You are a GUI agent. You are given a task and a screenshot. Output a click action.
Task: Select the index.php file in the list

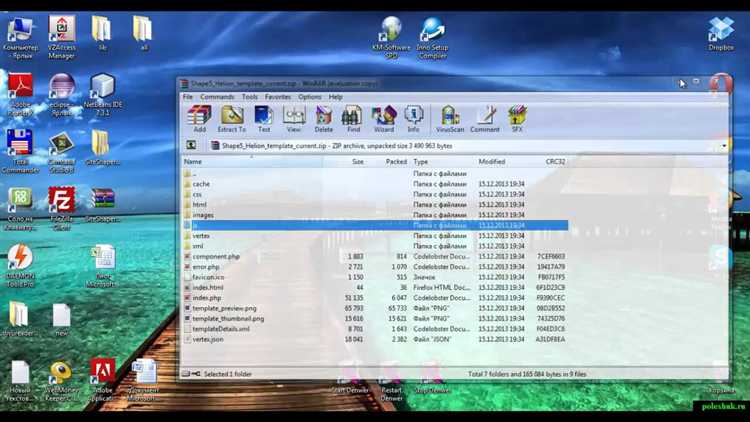pos(207,298)
